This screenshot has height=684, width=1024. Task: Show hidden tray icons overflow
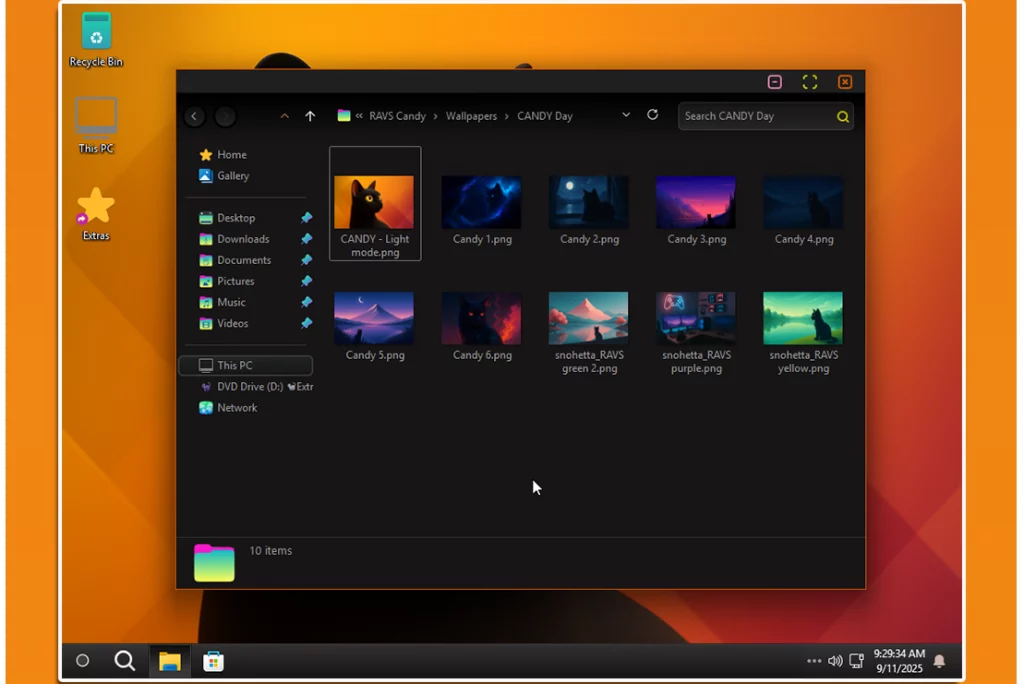coord(814,661)
